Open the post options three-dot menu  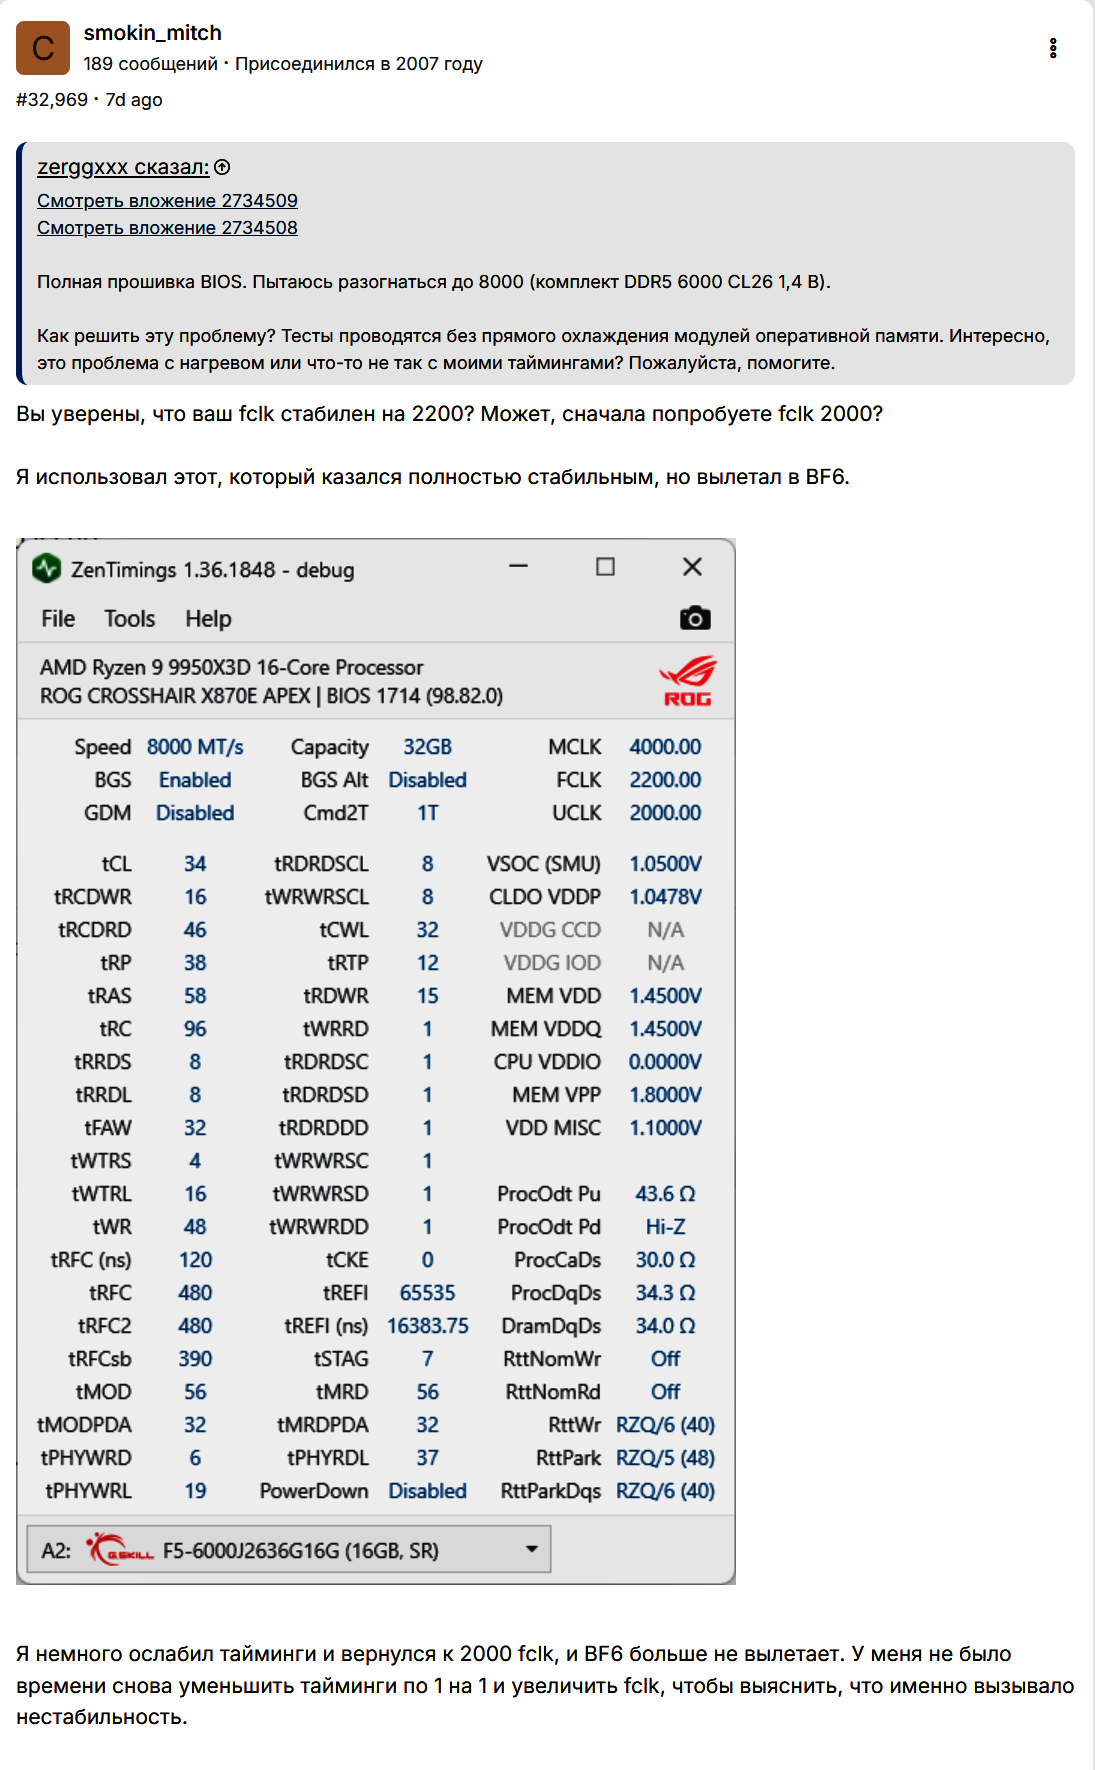point(1053,48)
